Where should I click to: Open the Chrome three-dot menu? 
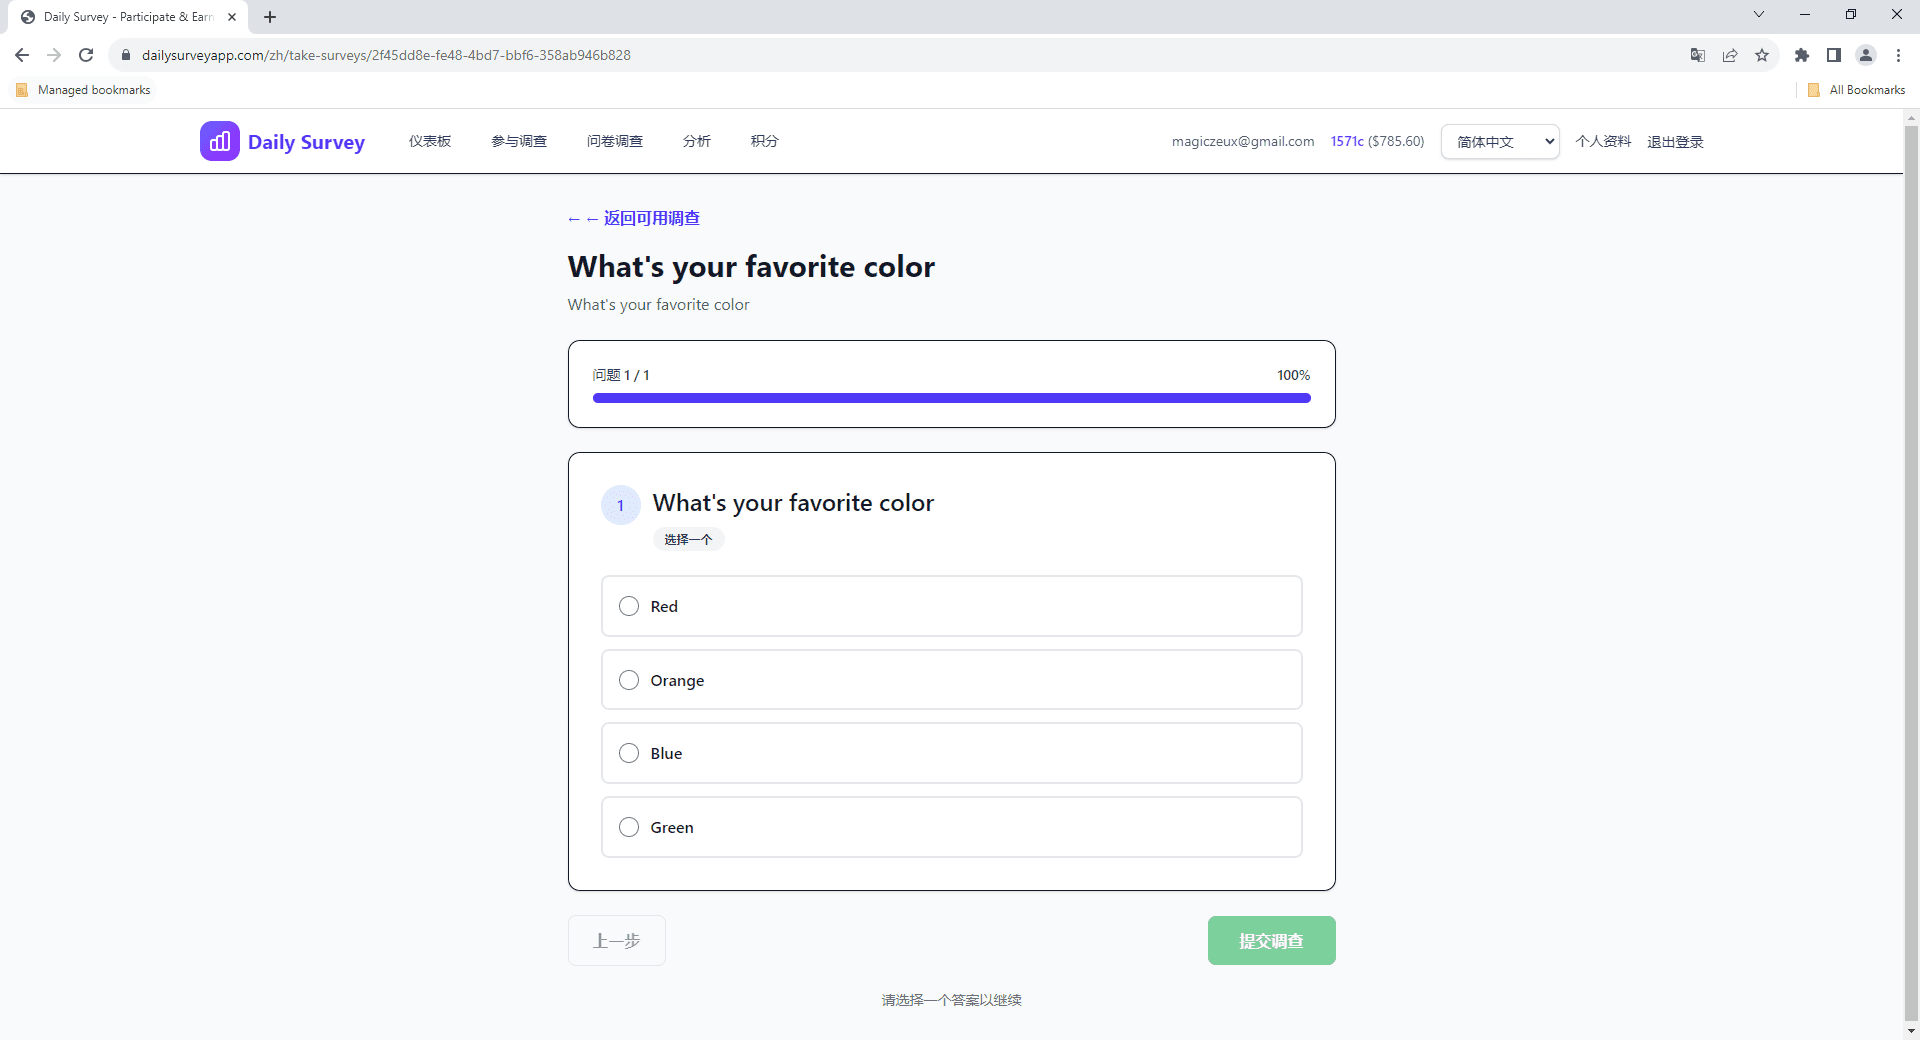[1898, 55]
